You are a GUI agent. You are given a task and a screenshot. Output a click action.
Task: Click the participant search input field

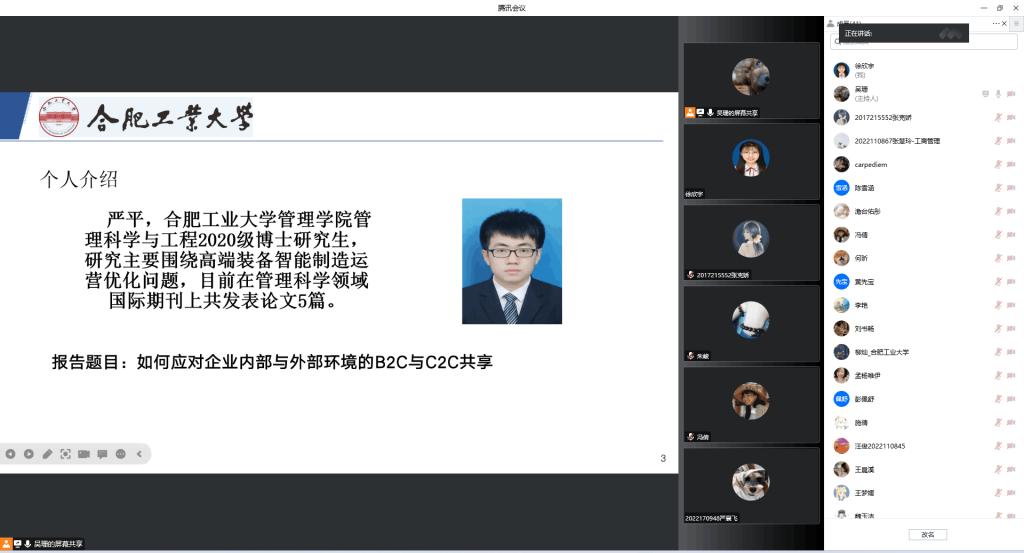tap(925, 42)
